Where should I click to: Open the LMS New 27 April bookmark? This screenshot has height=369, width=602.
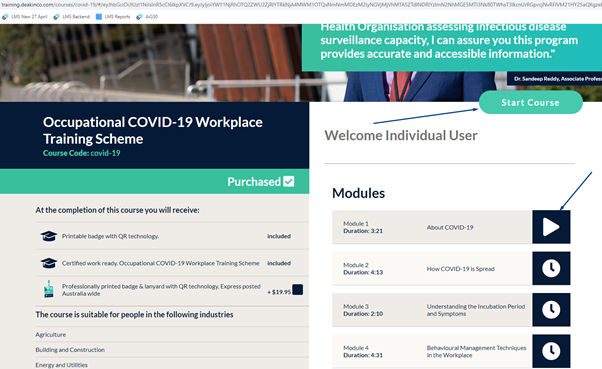[25, 17]
